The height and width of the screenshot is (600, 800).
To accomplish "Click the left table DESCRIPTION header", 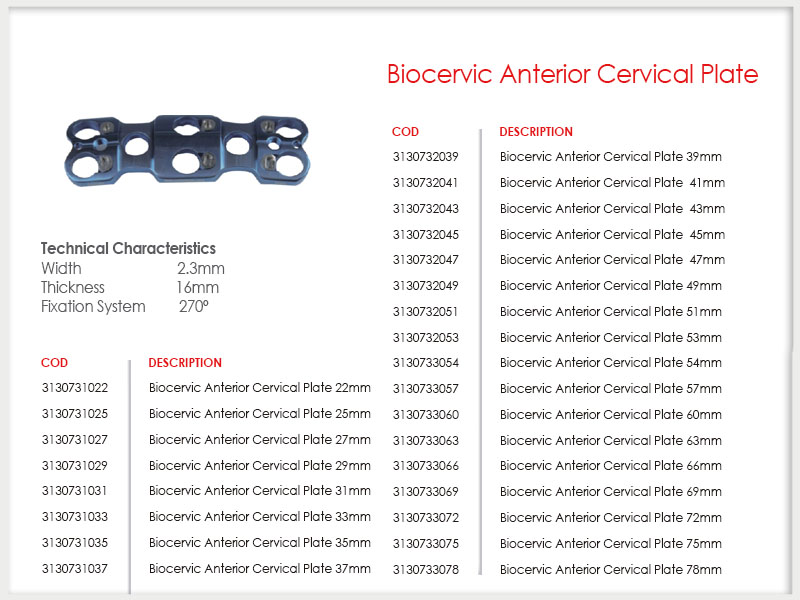I will [x=185, y=363].
